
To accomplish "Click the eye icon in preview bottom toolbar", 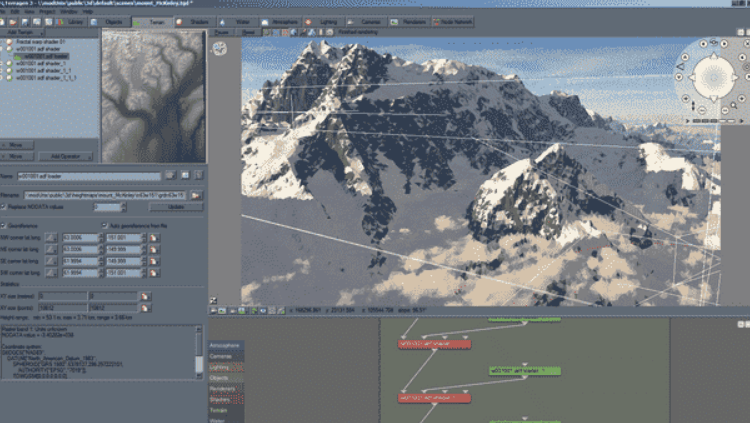I will 263,311.
